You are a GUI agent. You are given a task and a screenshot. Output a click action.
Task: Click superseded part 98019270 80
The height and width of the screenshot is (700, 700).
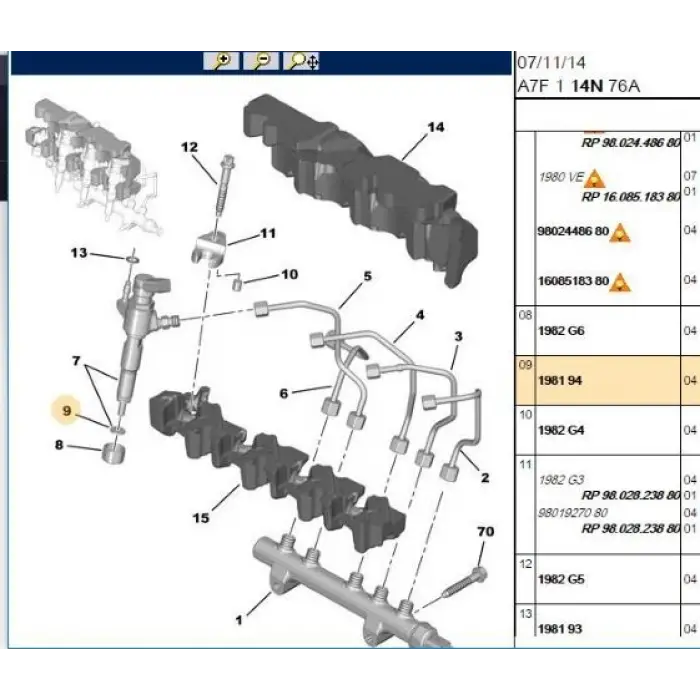573,512
